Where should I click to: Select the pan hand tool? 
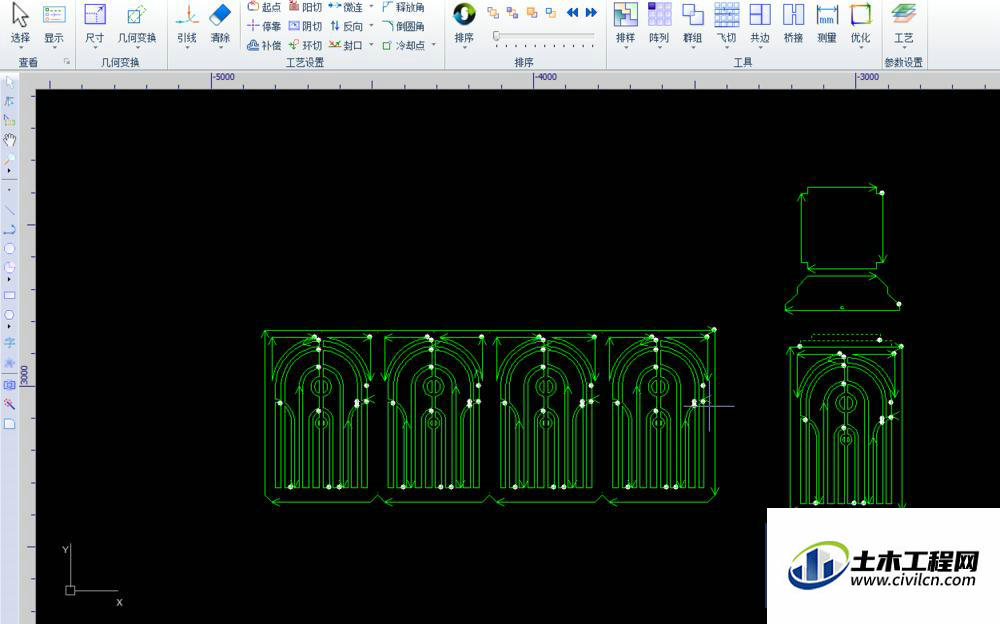click(9, 140)
